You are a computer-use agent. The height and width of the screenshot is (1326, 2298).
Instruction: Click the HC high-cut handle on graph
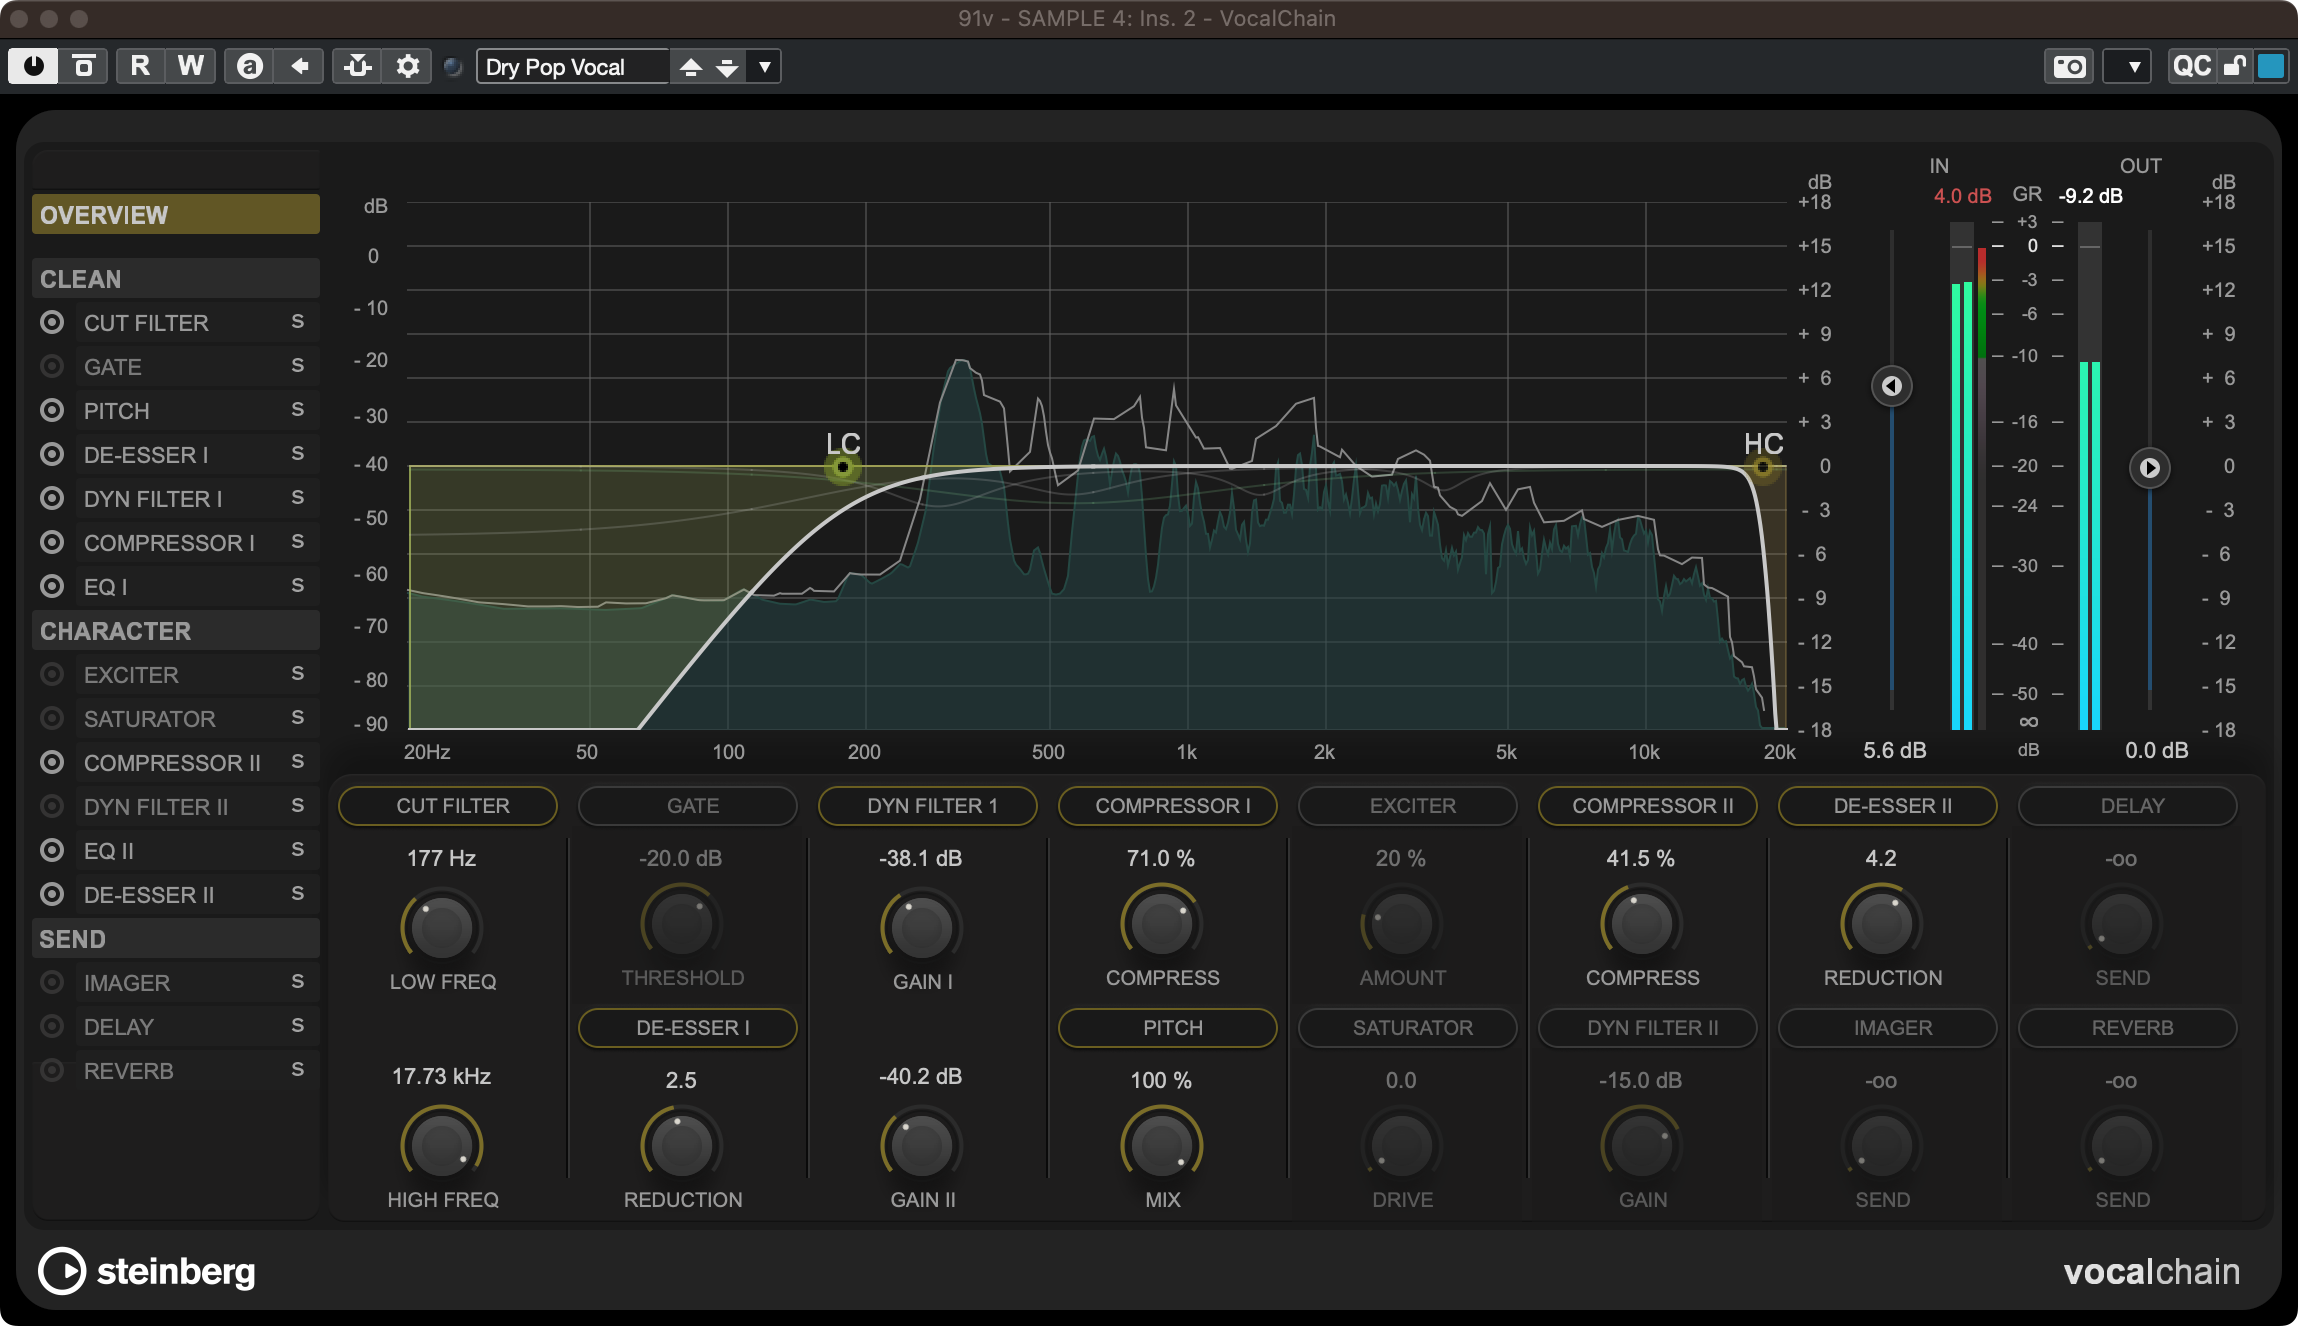click(x=1762, y=466)
